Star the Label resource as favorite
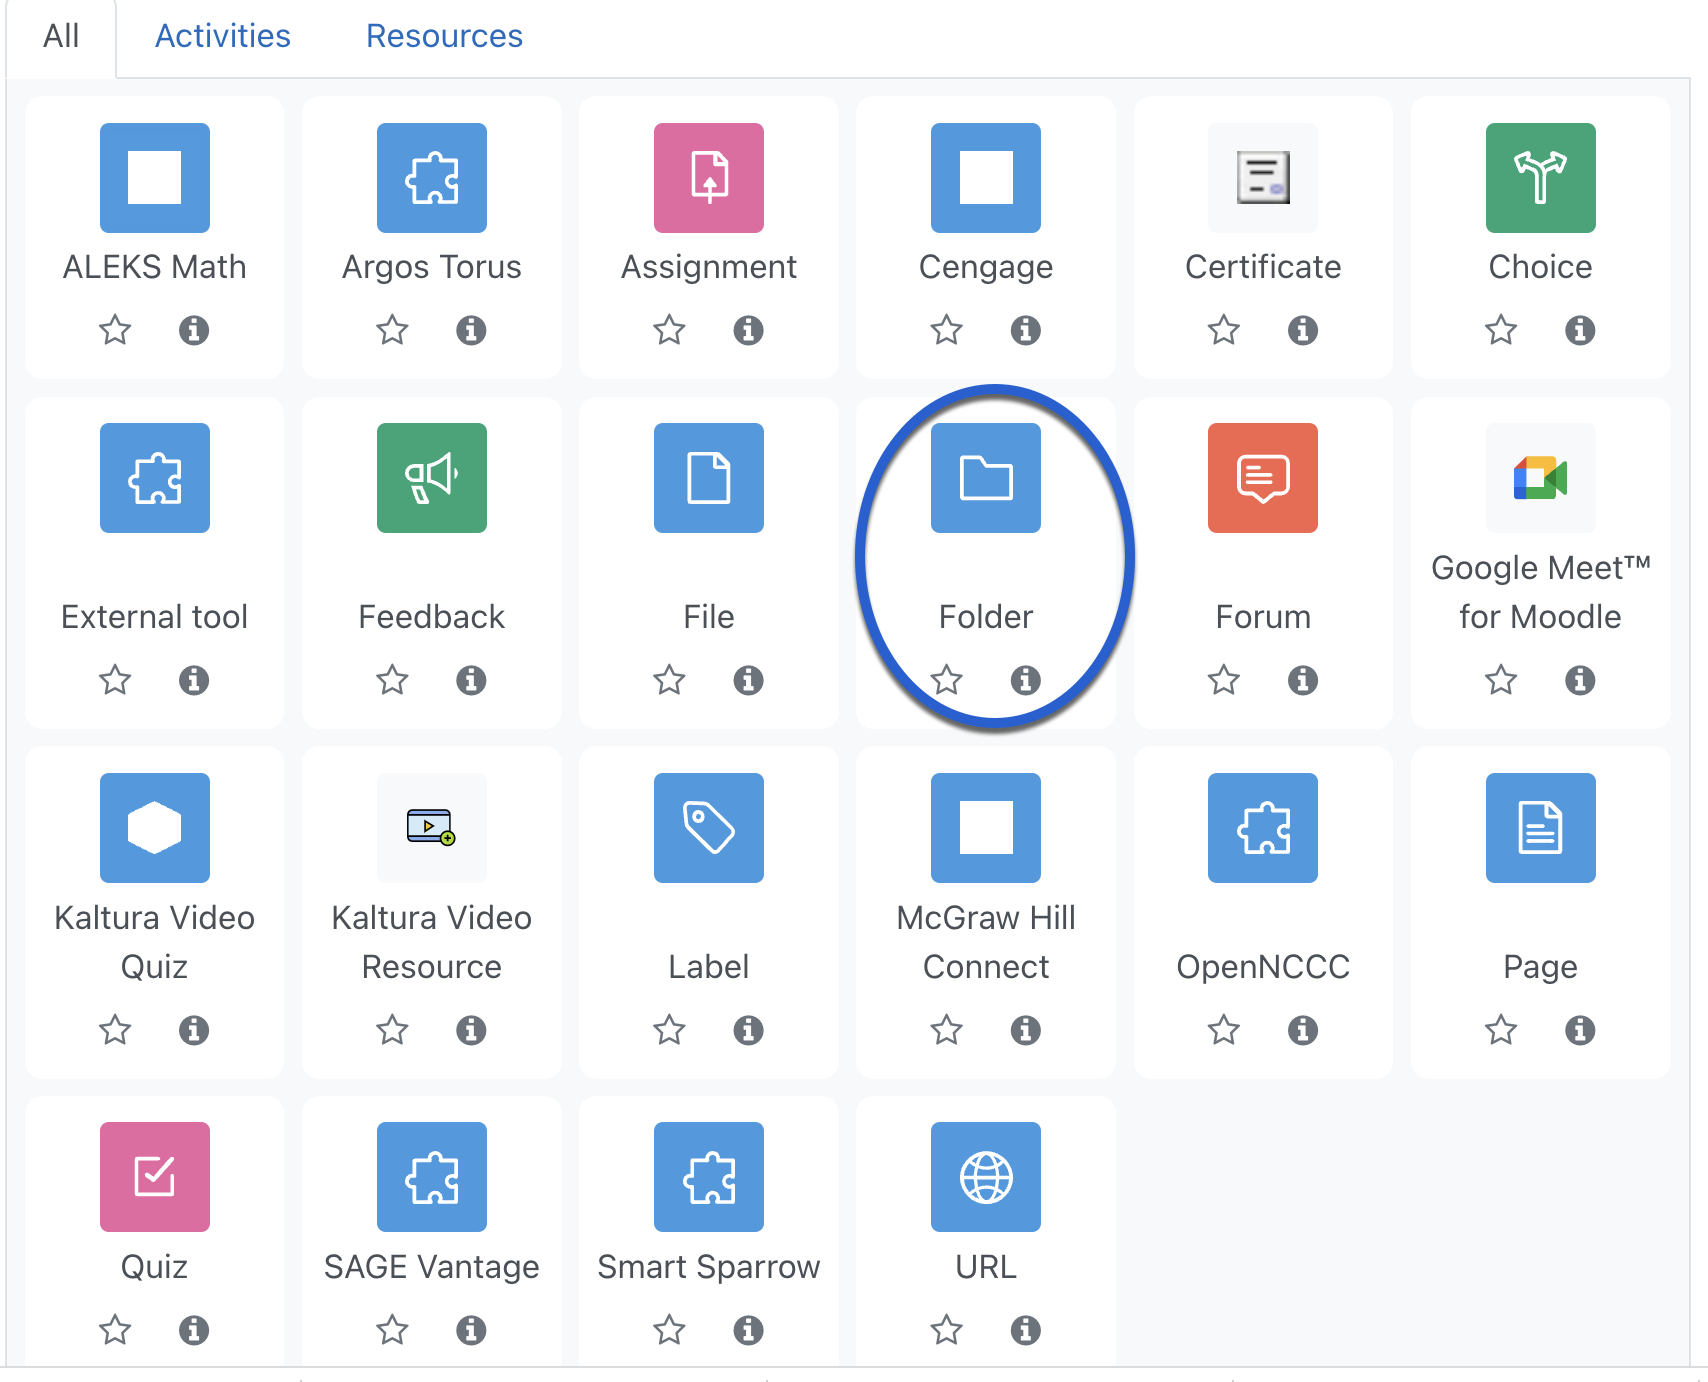The width and height of the screenshot is (1708, 1382). pyautogui.click(x=669, y=1030)
